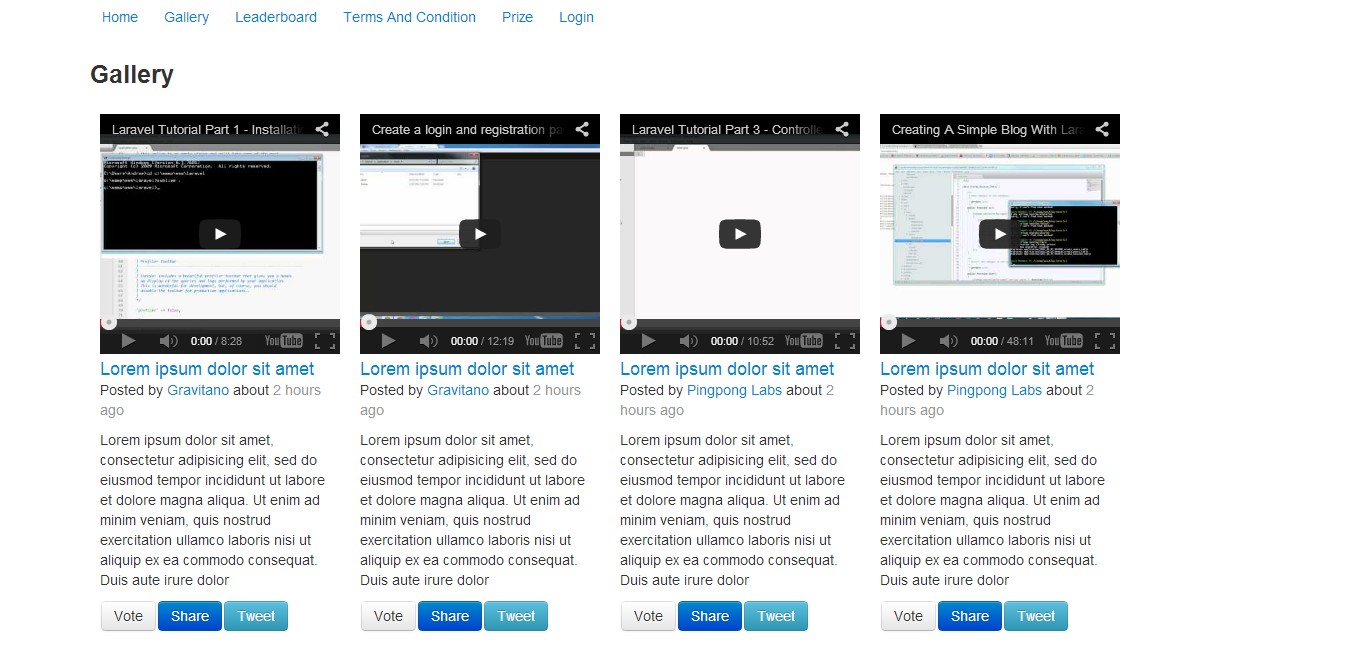Screen dimensions: 1349x662
Task: Click share icon on the login and registration video
Action: (x=582, y=129)
